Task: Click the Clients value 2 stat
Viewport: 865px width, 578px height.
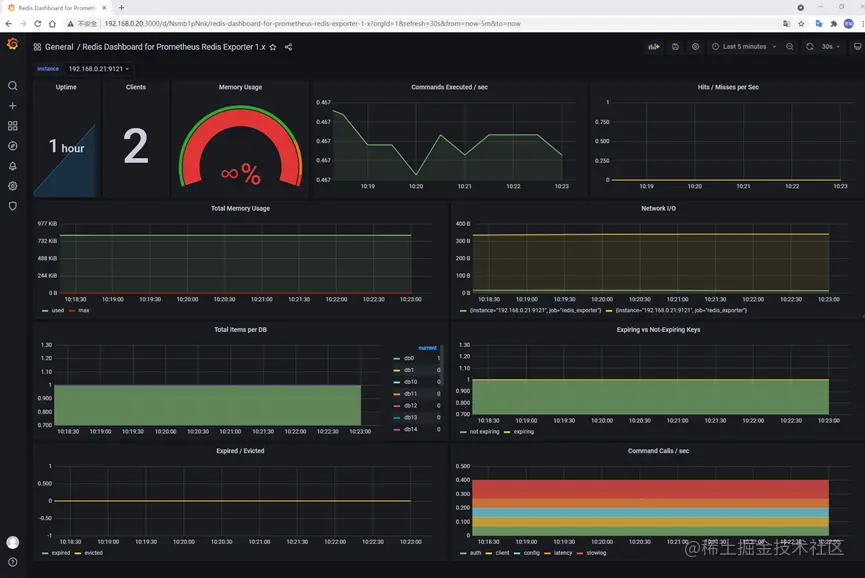Action: pyautogui.click(x=136, y=146)
